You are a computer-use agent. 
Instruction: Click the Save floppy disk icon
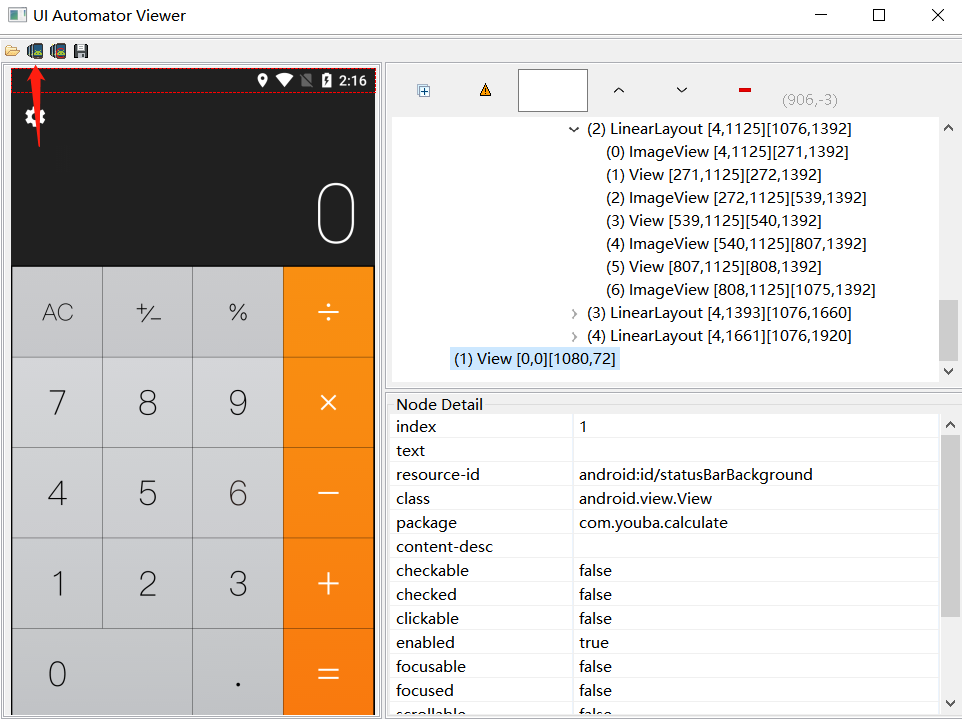tap(81, 51)
